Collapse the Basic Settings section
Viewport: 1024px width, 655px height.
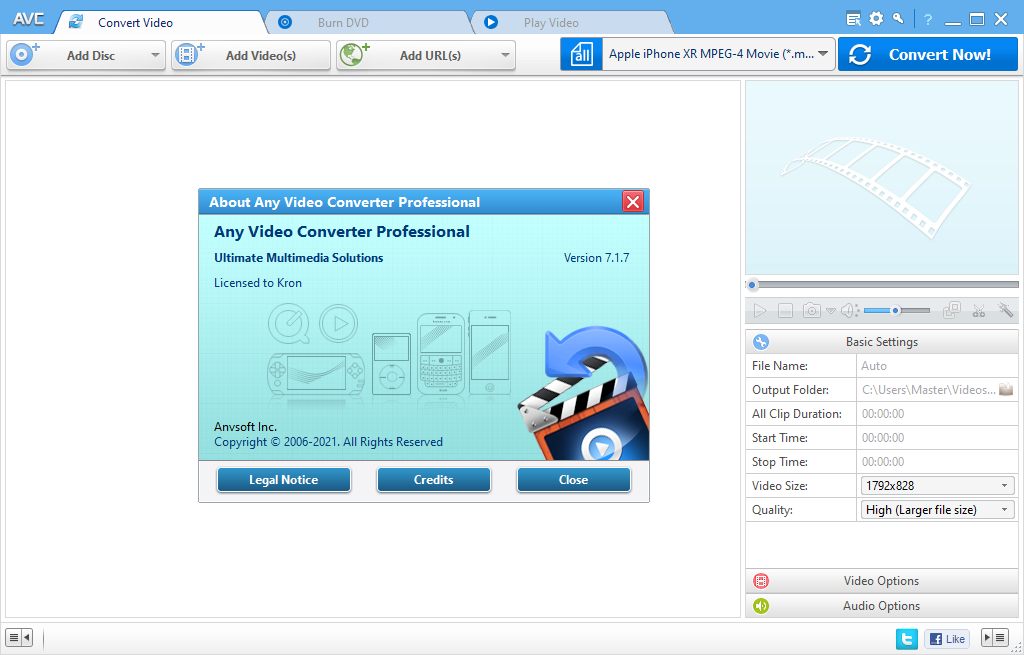882,342
